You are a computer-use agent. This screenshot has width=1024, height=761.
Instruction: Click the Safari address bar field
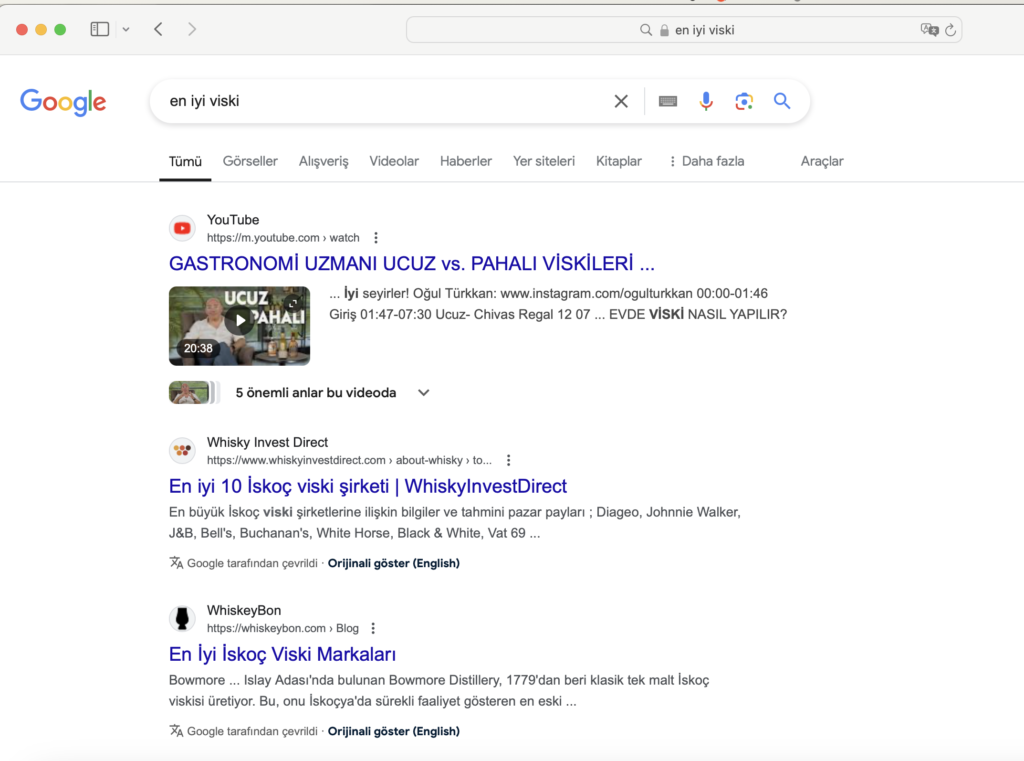coord(684,30)
